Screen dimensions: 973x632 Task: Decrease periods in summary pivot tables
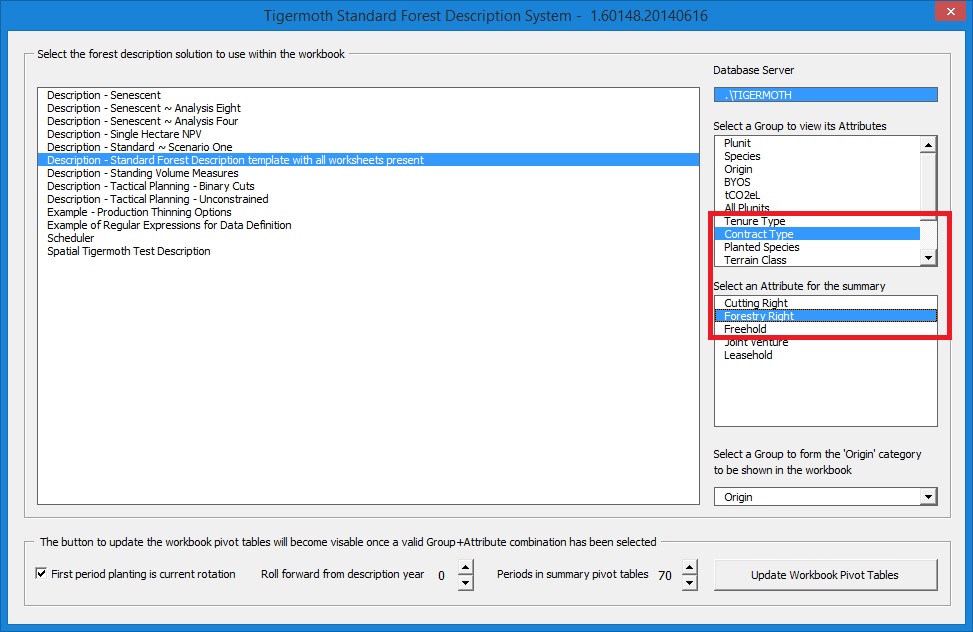[x=689, y=582]
